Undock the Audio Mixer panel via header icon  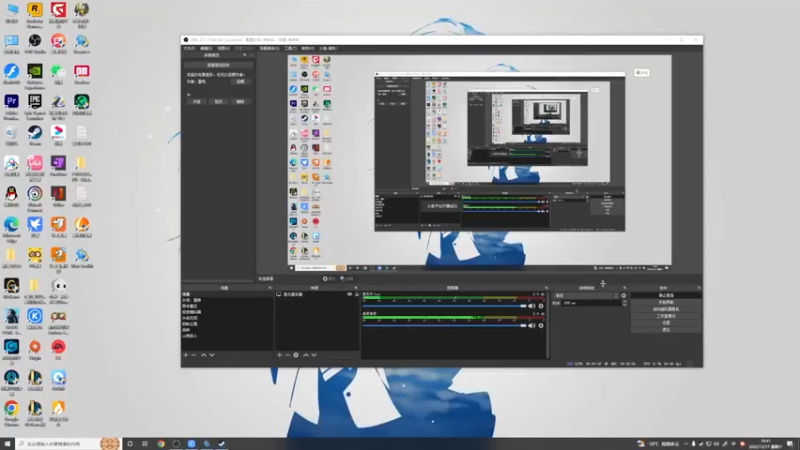[x=546, y=288]
